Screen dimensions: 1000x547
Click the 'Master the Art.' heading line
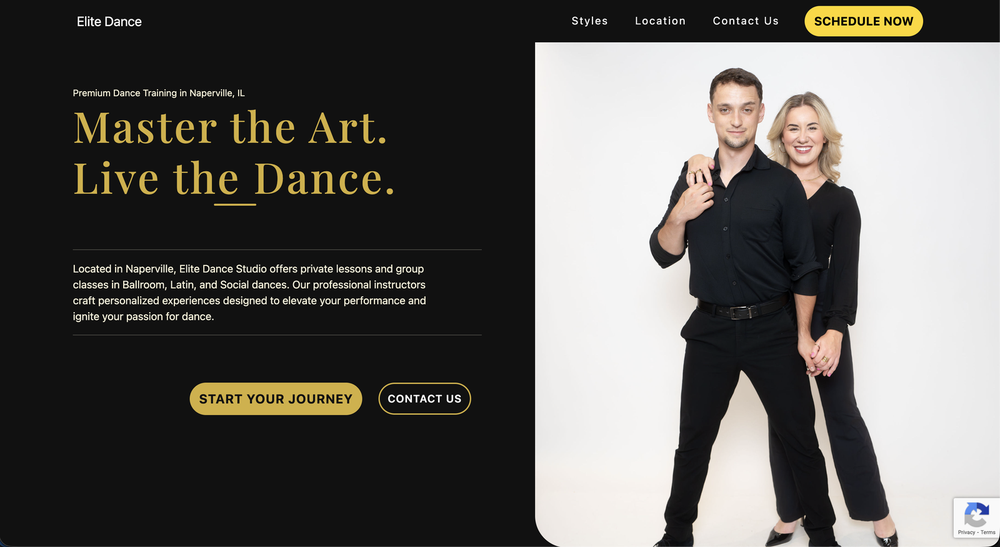tap(230, 128)
